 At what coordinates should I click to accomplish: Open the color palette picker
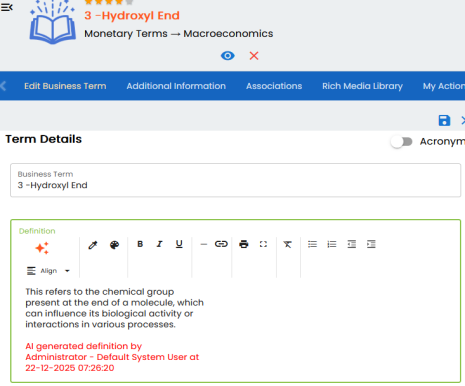tap(114, 245)
